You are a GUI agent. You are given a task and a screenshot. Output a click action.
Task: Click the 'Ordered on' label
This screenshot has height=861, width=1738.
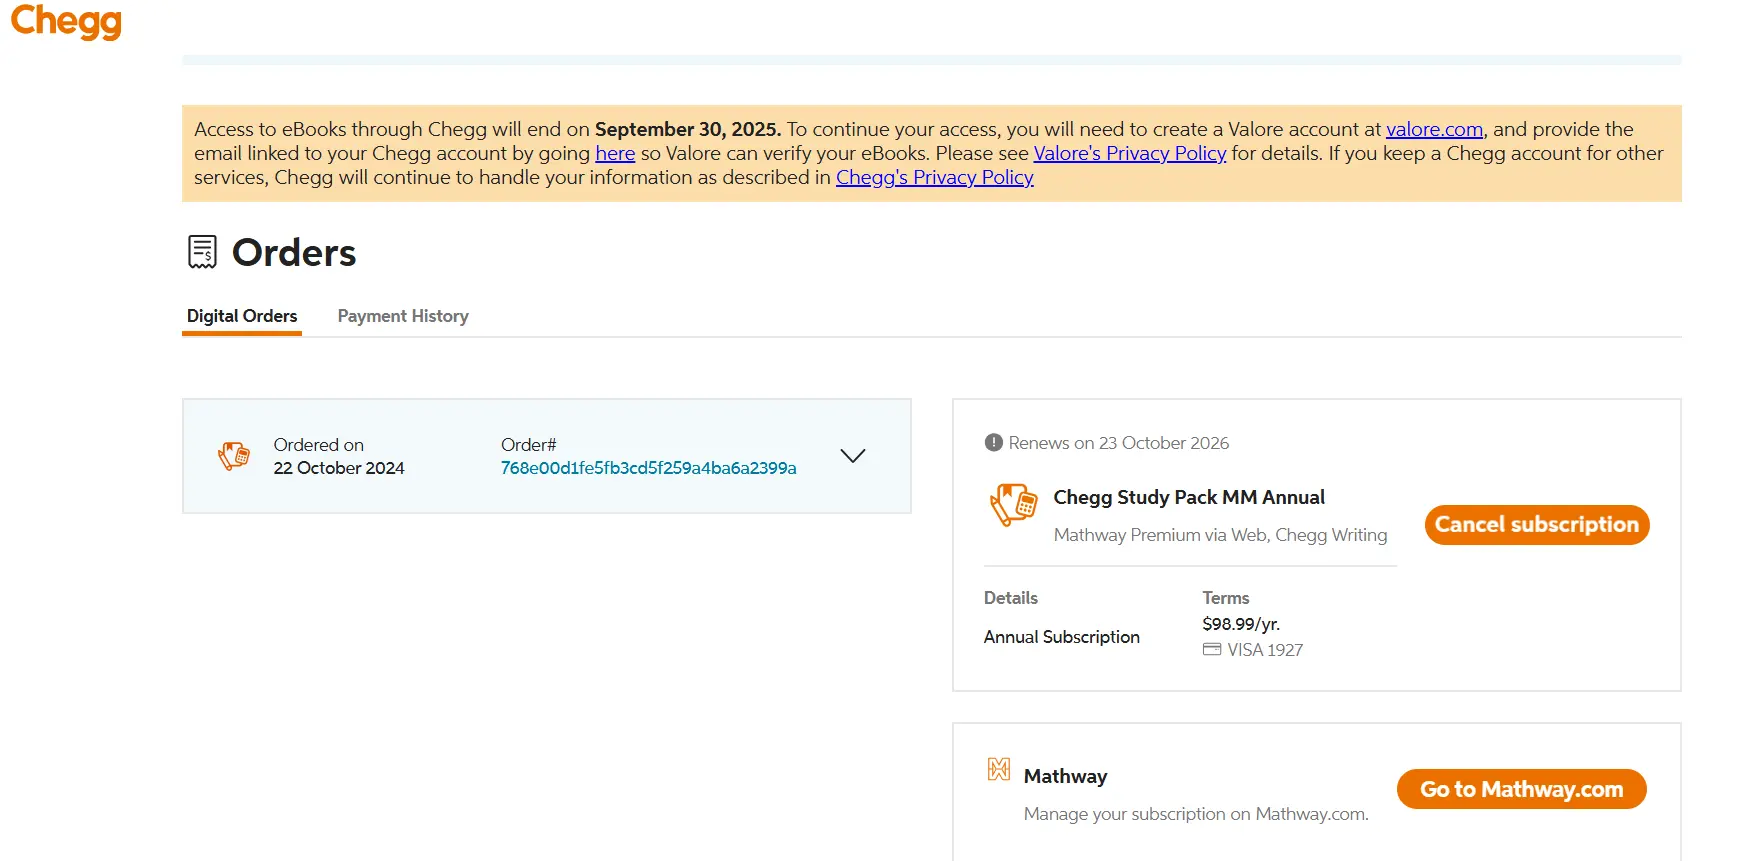coord(319,445)
